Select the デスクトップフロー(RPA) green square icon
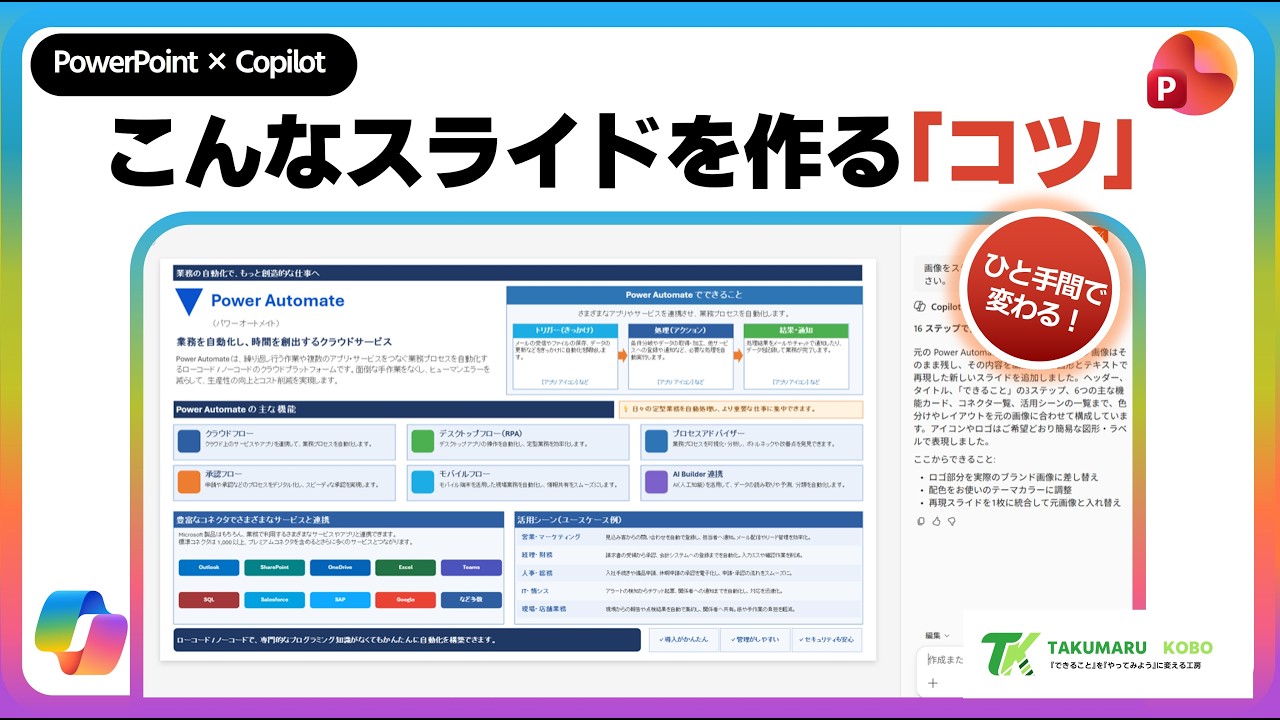The height and width of the screenshot is (720, 1280). point(422,441)
